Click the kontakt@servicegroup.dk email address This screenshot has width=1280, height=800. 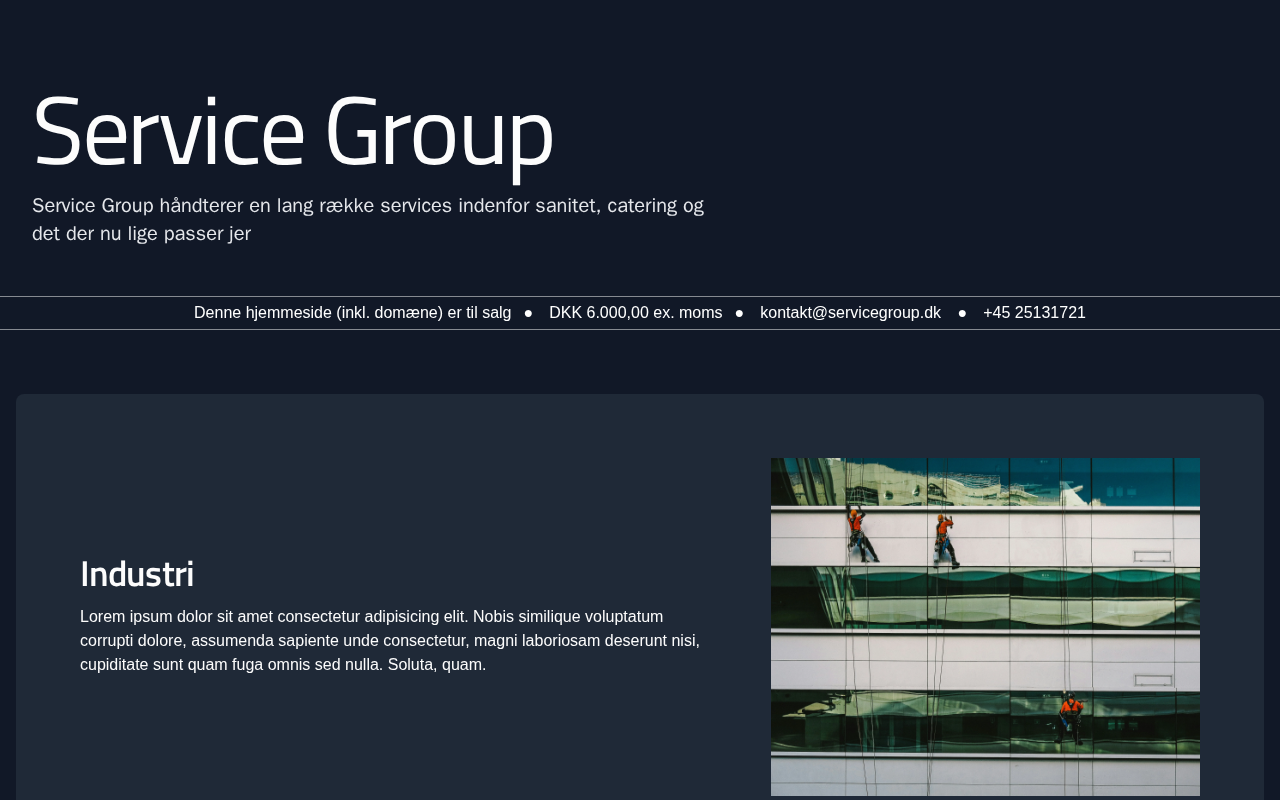tap(850, 313)
